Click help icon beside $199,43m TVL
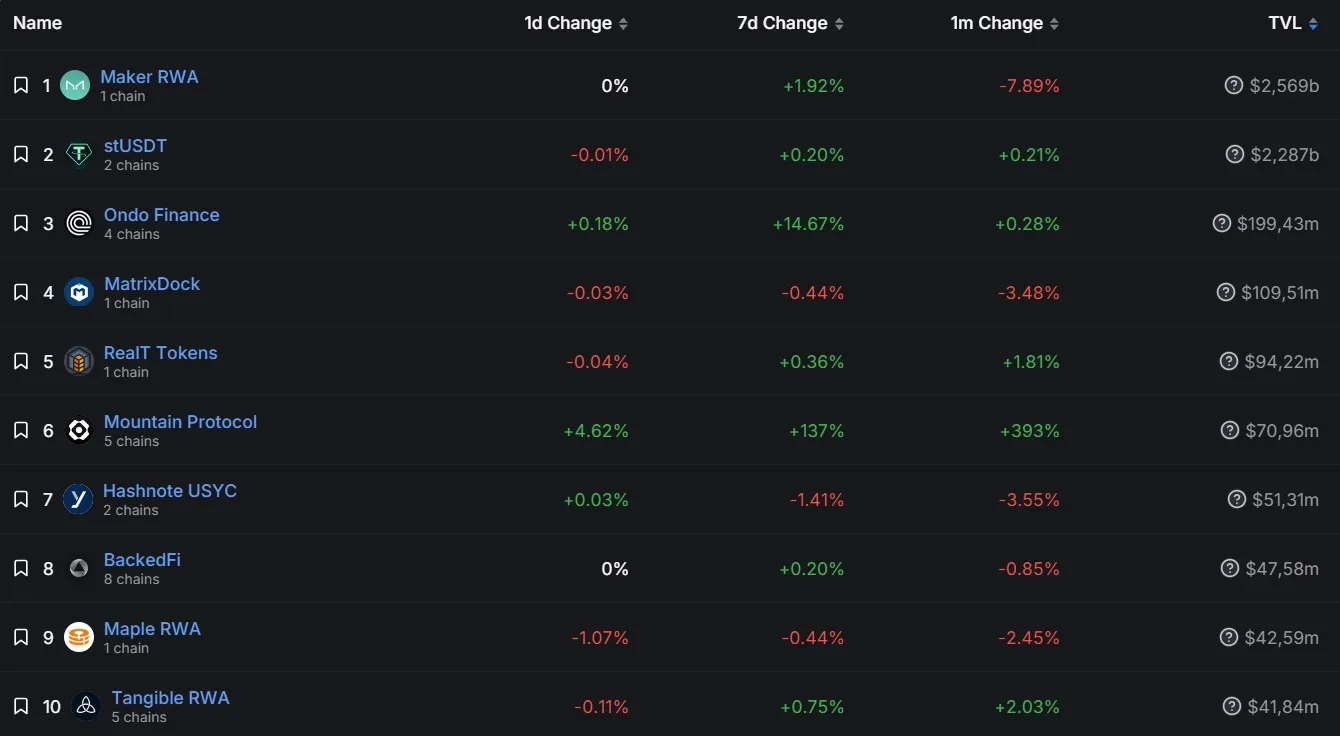This screenshot has height=736, width=1340. coord(1222,224)
